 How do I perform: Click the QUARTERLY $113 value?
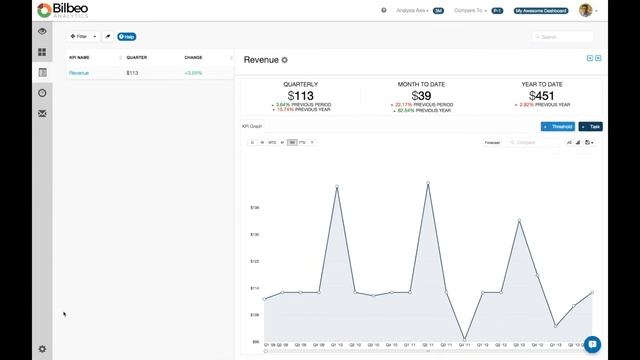click(x=300, y=96)
